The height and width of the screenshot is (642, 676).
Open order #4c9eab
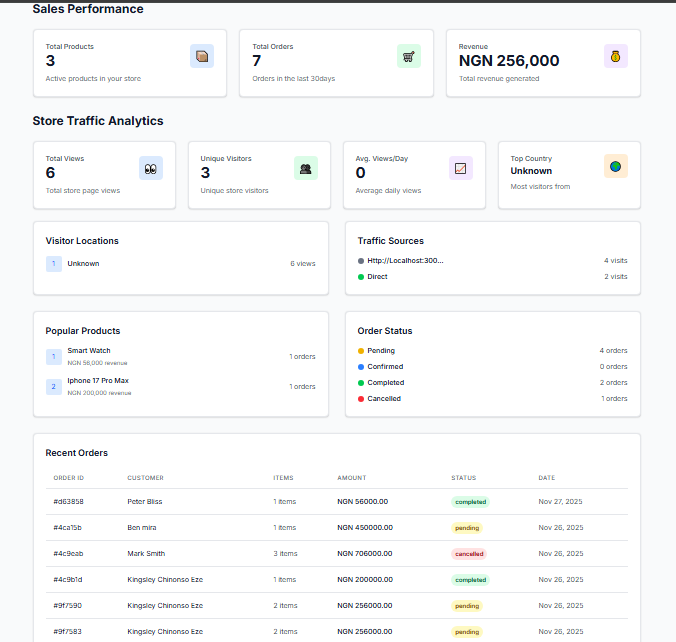(68, 553)
